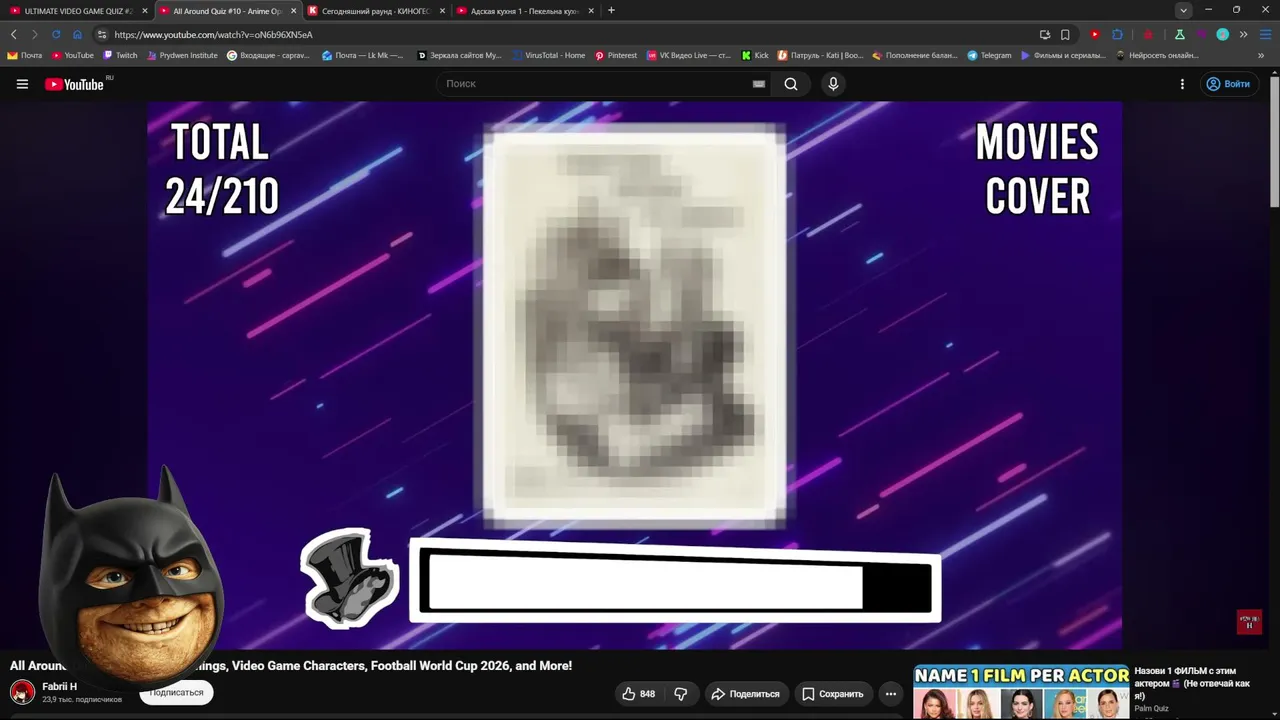Click the blurred movie cover in video
Viewport: 1280px width, 720px height.
[634, 326]
